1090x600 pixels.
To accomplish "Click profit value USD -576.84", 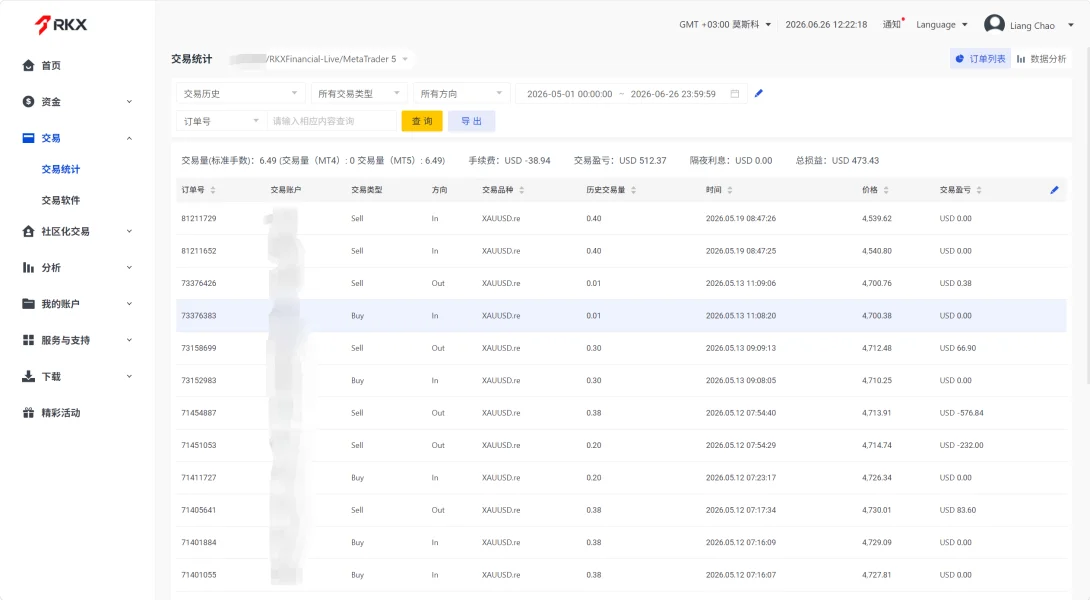I will (961, 413).
